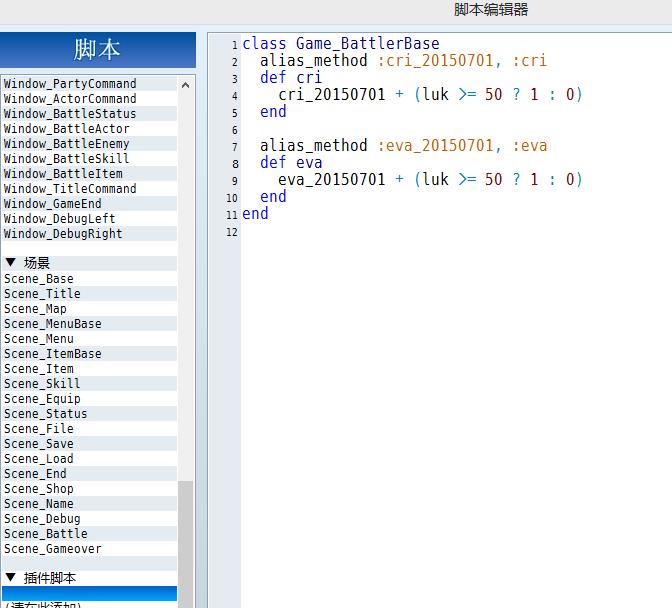Select the 插件脚本 section header

point(89,578)
